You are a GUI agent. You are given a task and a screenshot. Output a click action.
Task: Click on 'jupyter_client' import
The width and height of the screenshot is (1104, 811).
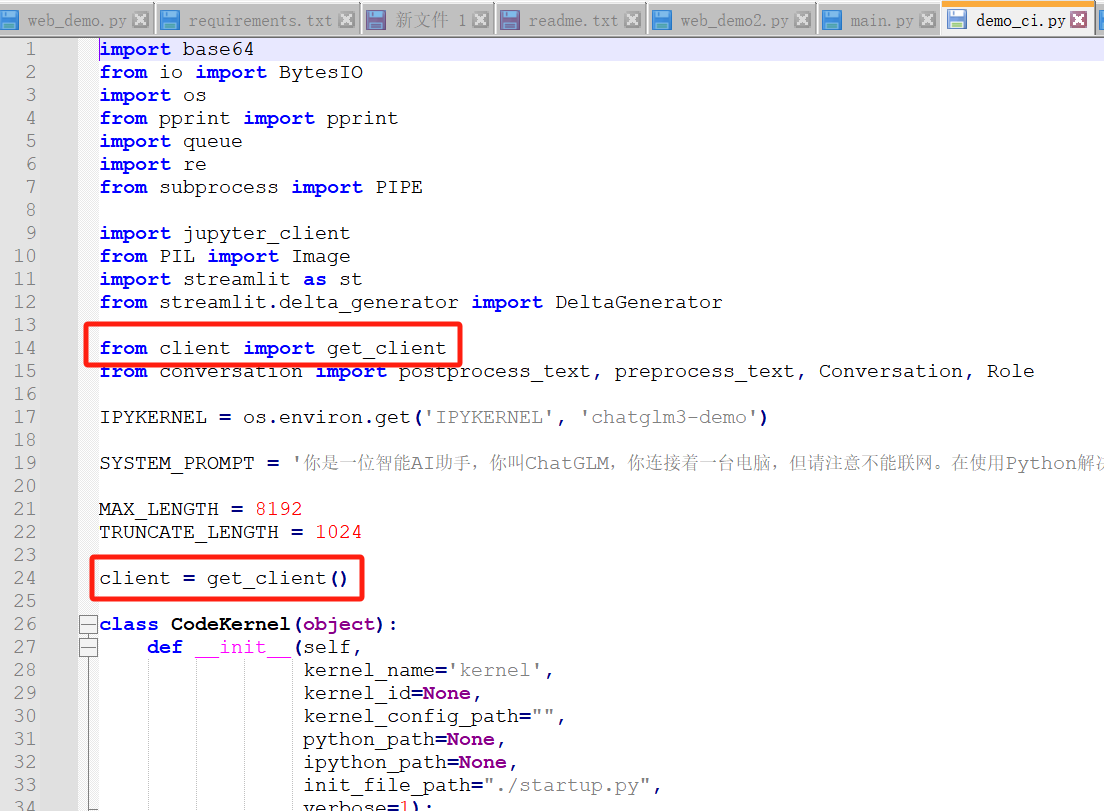tap(267, 234)
